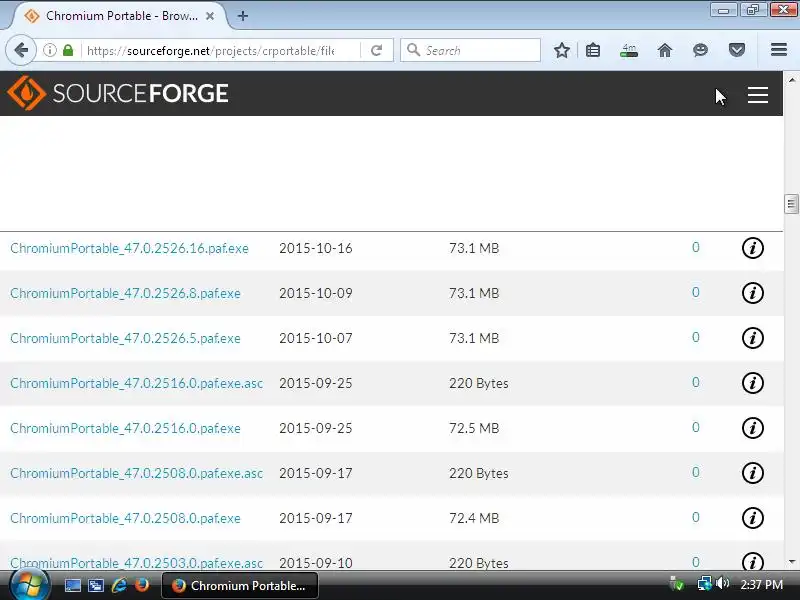
Task: Switch to Chromium Portable... taskbar button
Action: [x=240, y=586]
